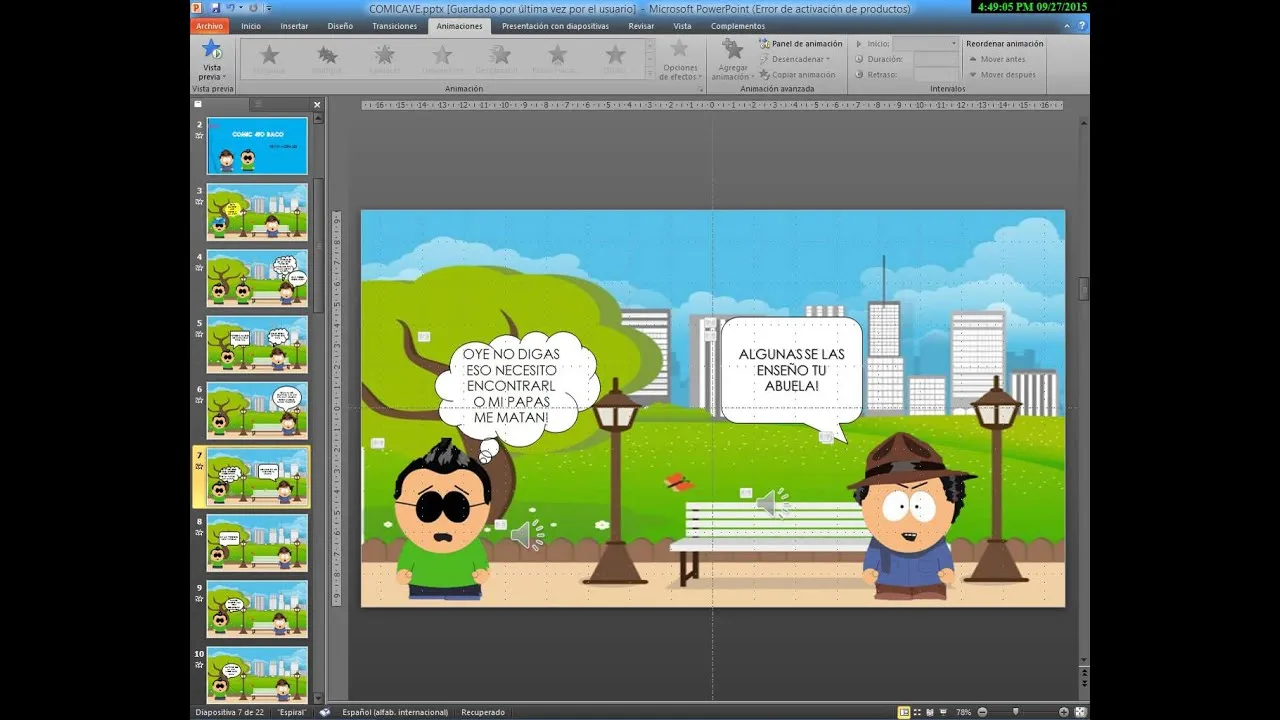Select slide 2 thumbnail

click(x=257, y=146)
